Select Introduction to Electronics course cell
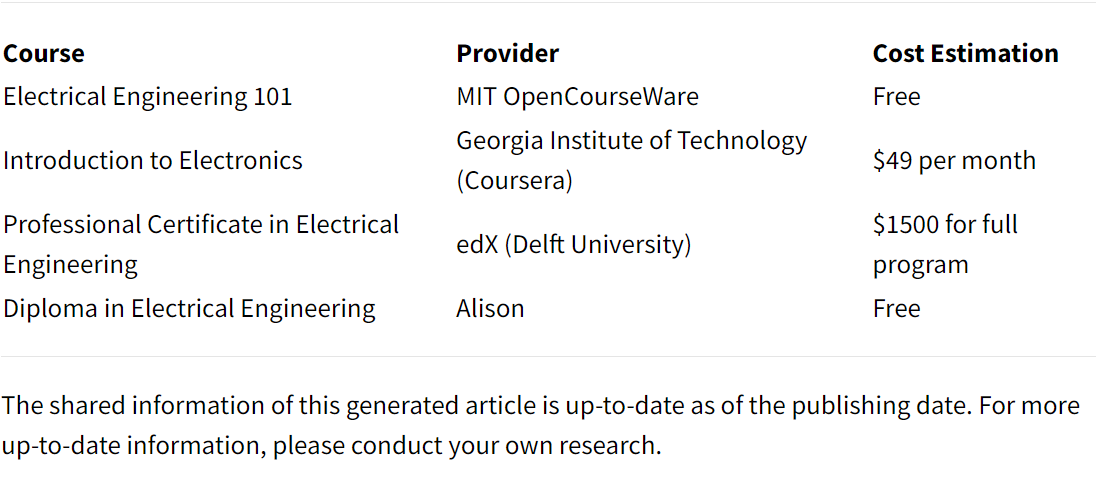 (153, 160)
